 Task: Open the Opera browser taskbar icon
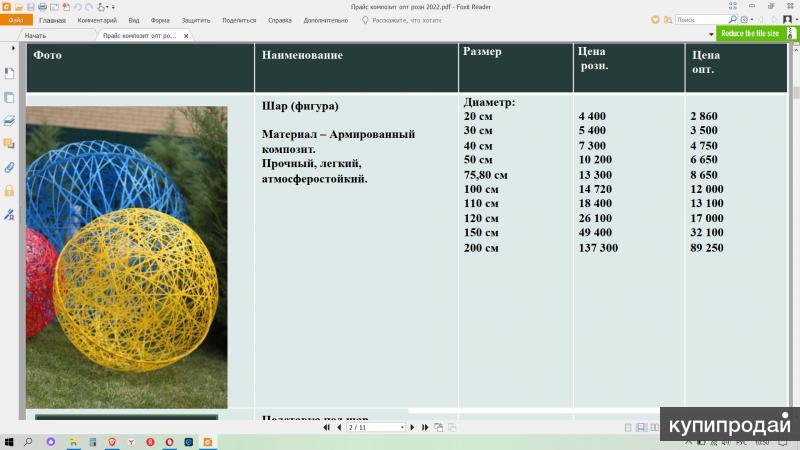pyautogui.click(x=169, y=442)
